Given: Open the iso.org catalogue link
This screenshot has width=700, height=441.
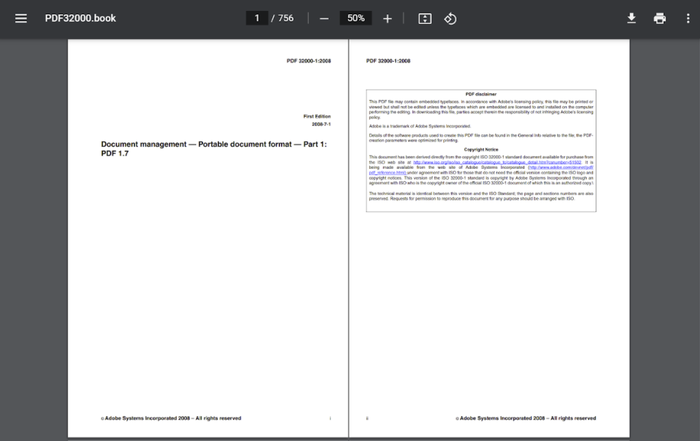Looking at the screenshot, I should click(x=497, y=162).
